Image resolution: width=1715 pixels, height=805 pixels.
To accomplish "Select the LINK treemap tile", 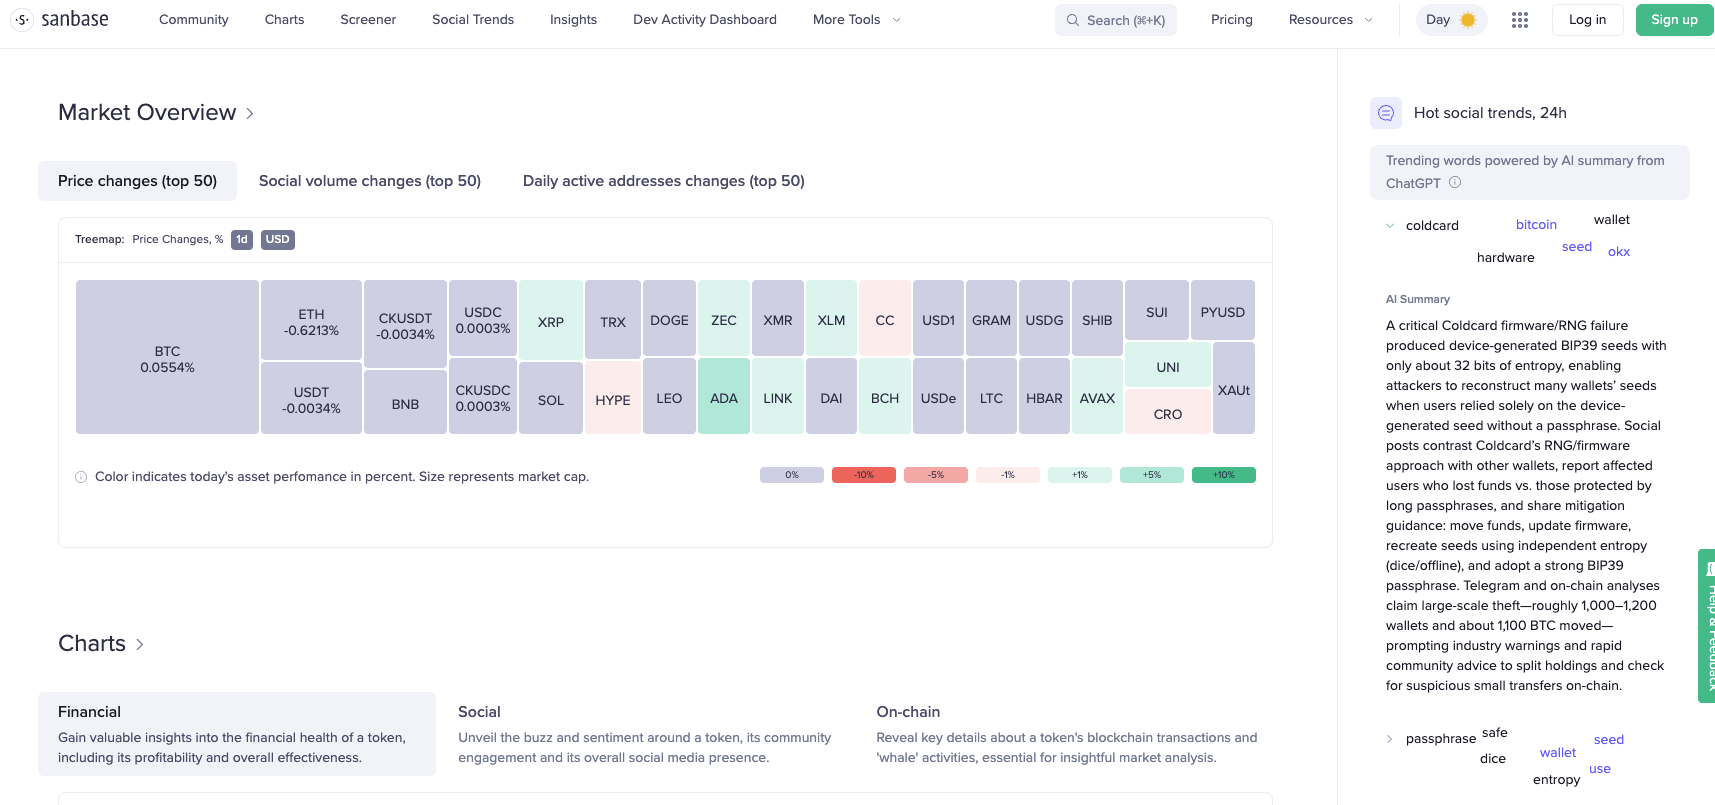I will (x=778, y=396).
